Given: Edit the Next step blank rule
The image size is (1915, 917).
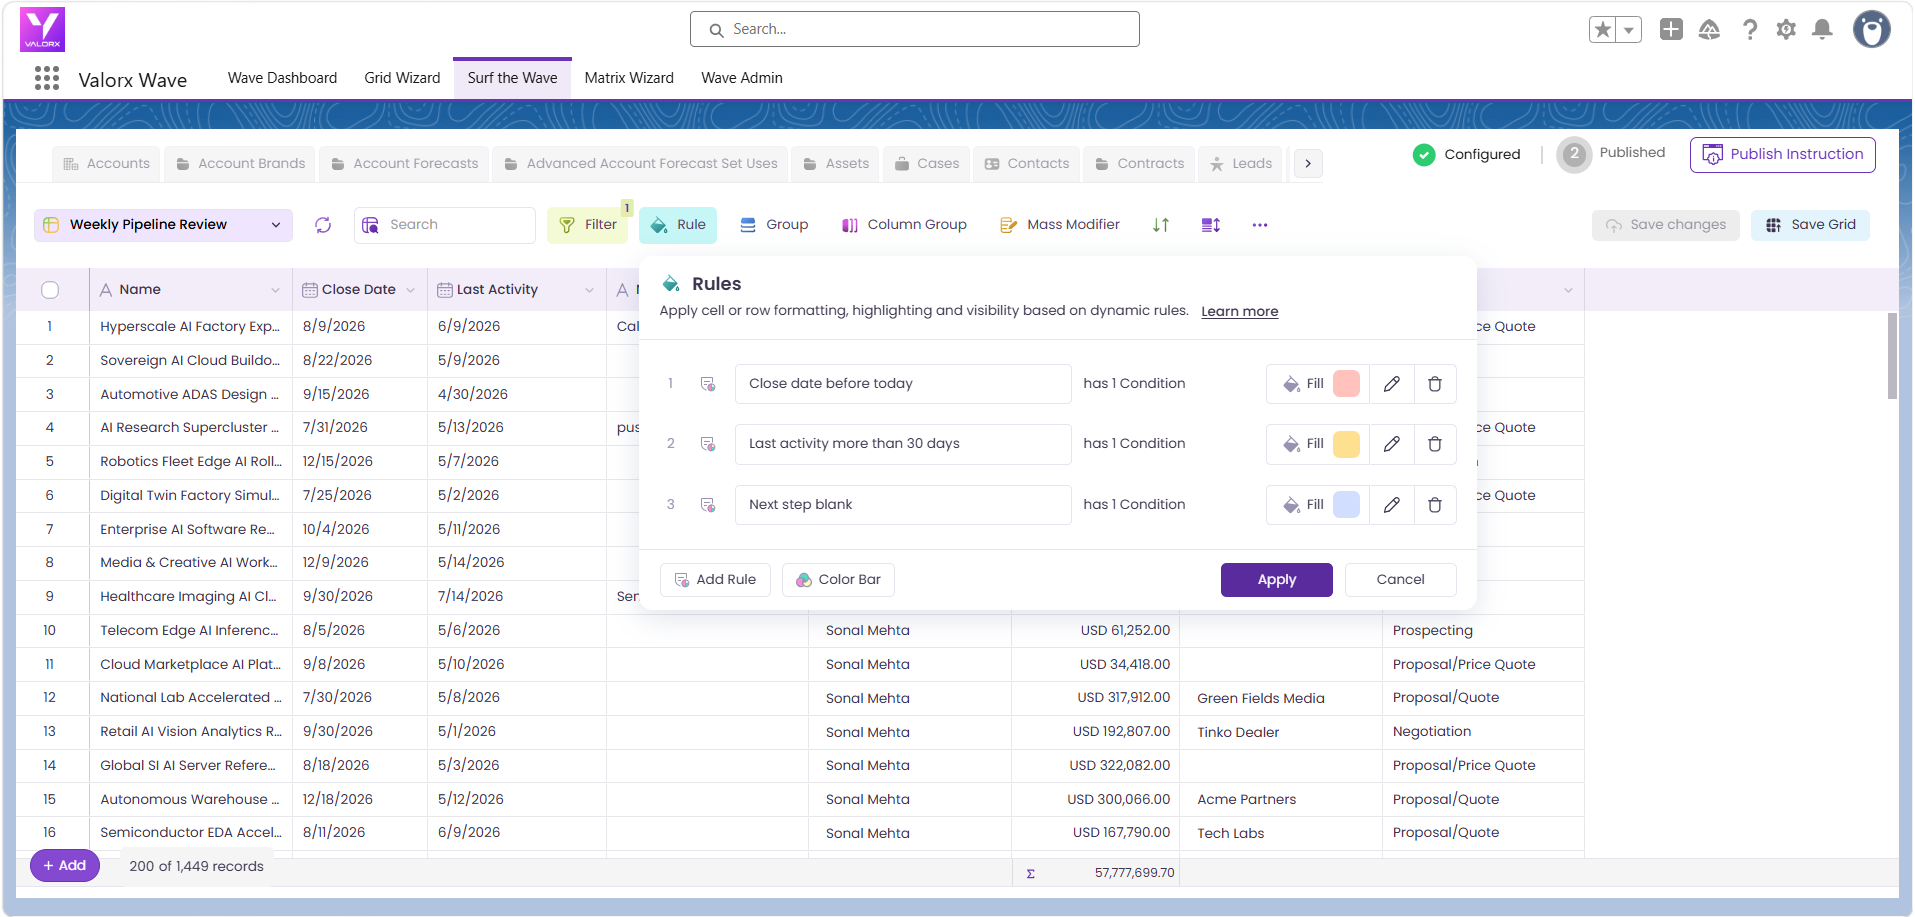Looking at the screenshot, I should 1392,505.
